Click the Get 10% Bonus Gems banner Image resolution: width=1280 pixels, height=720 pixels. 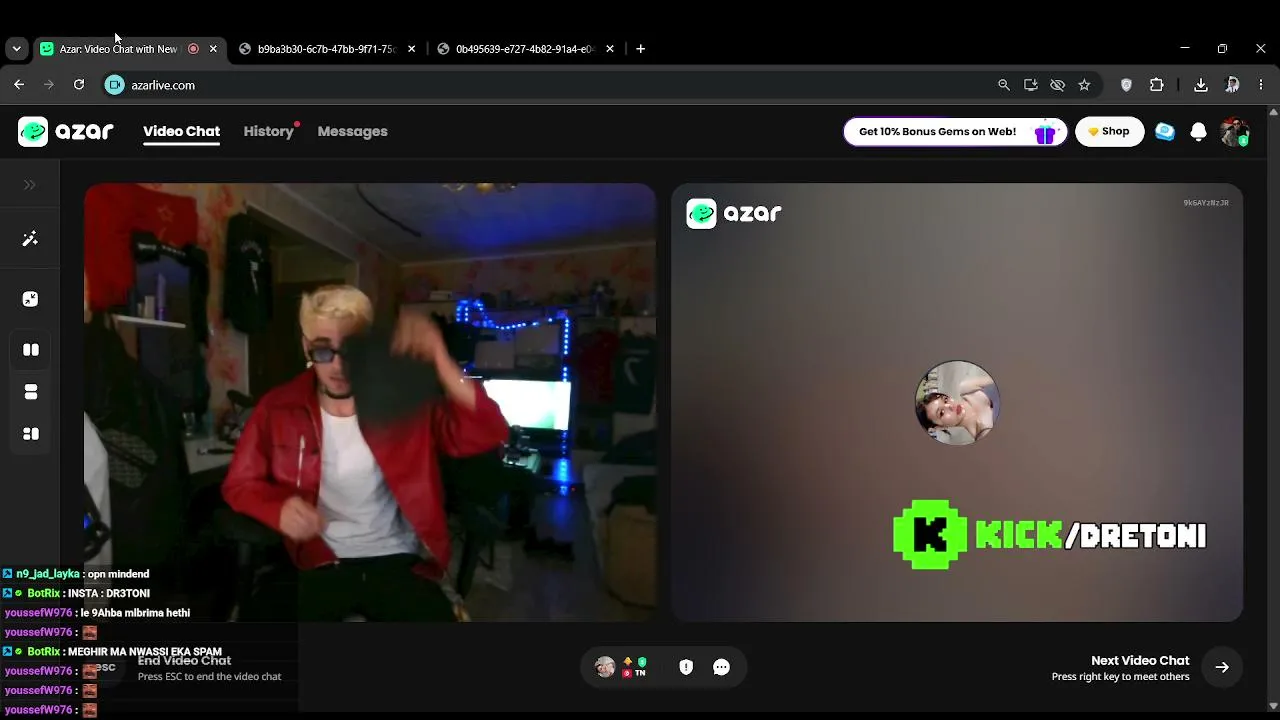pyautogui.click(x=955, y=132)
